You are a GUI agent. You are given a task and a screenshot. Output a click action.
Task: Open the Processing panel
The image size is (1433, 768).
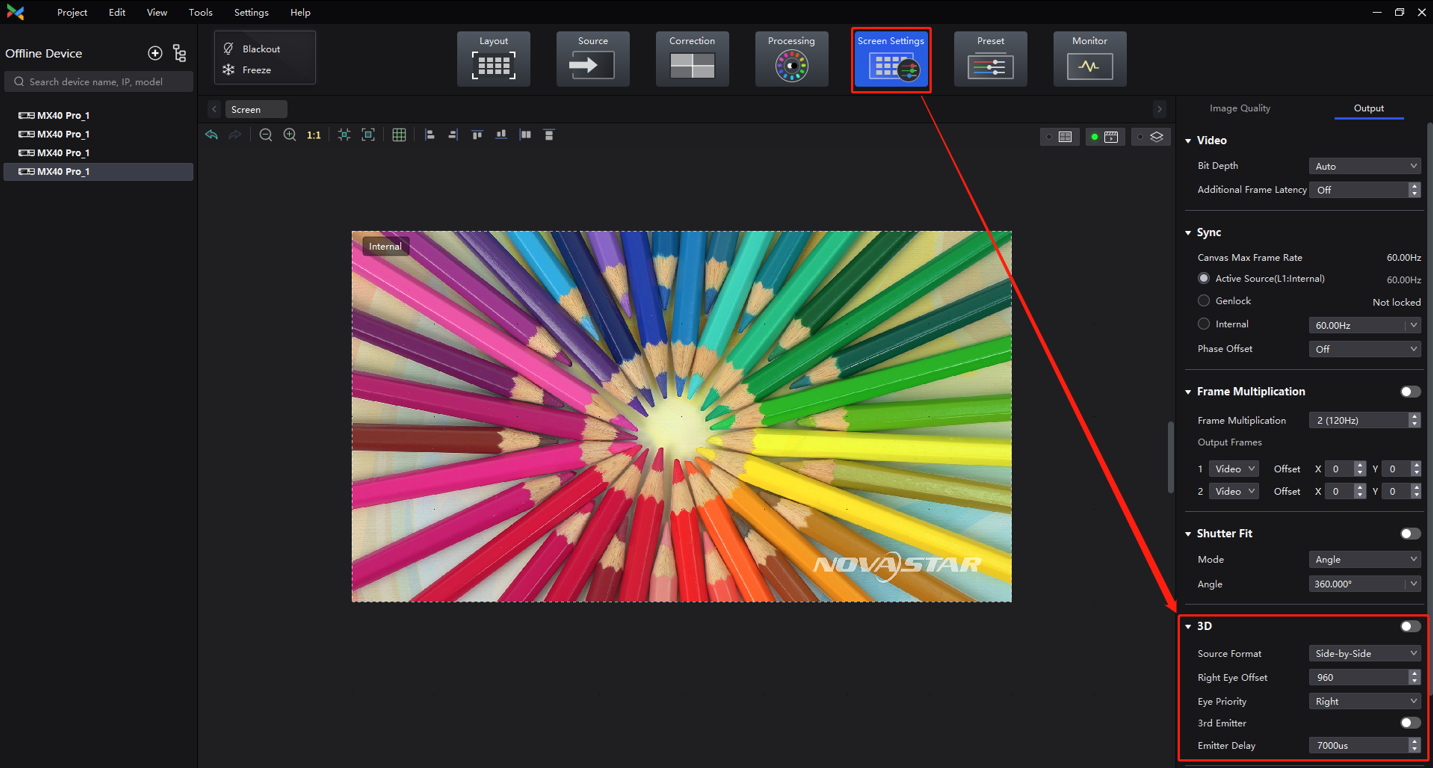click(x=791, y=58)
